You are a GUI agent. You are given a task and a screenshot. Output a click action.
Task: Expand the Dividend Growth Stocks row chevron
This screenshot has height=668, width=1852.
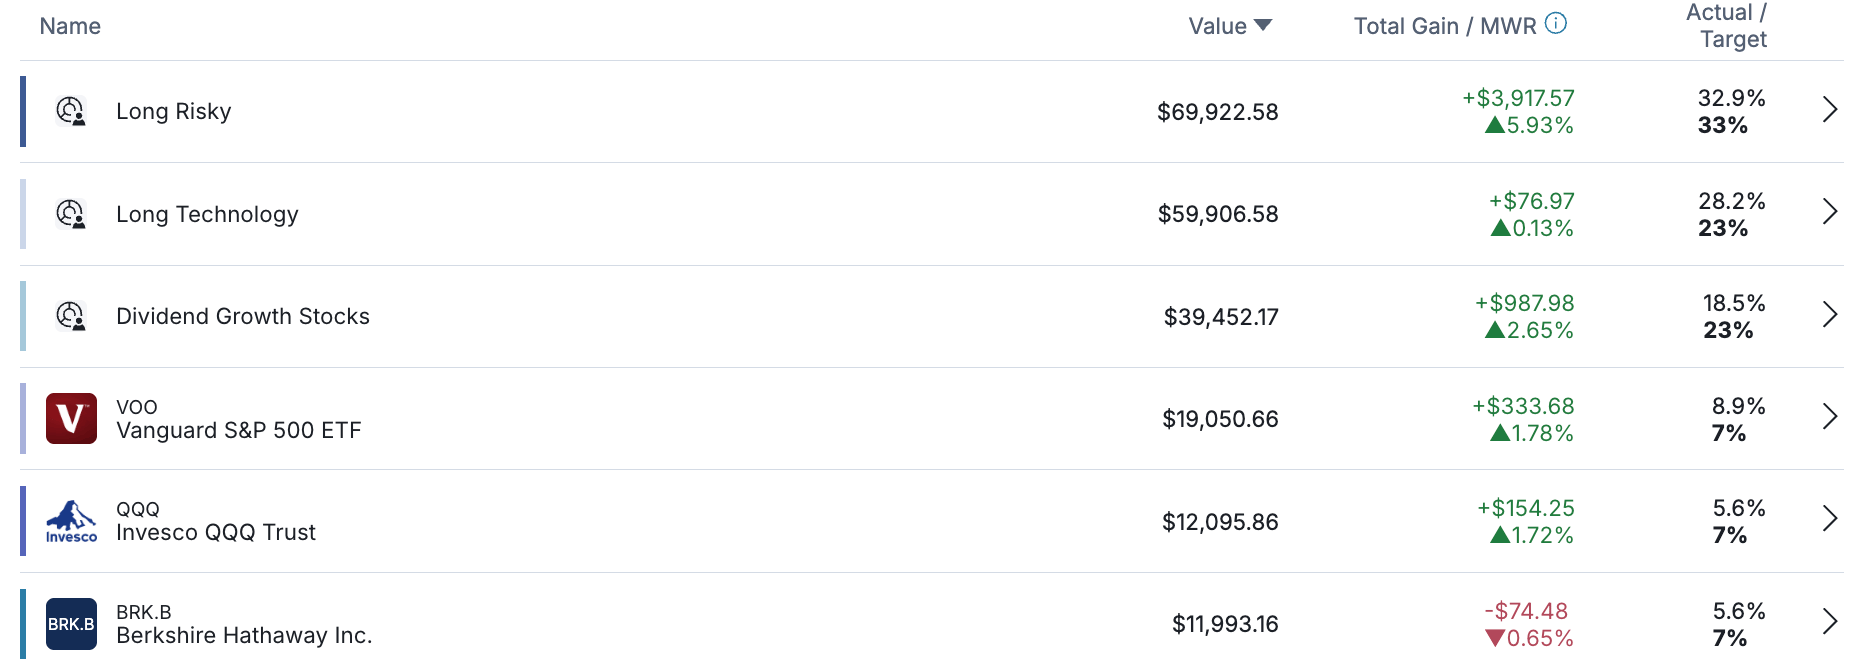(1829, 314)
